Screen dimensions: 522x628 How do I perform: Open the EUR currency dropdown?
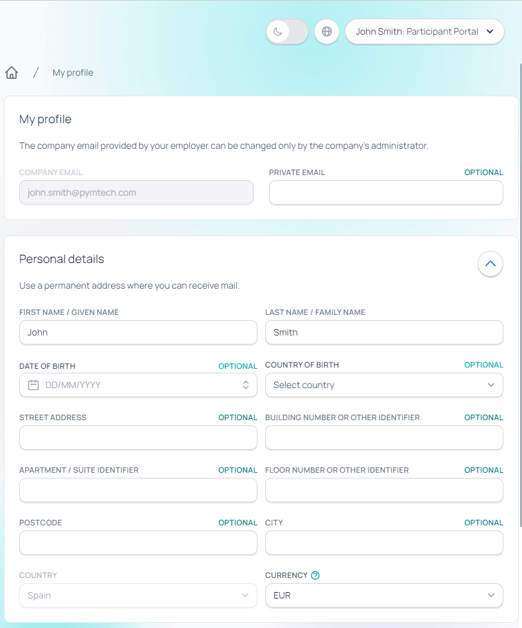[384, 595]
